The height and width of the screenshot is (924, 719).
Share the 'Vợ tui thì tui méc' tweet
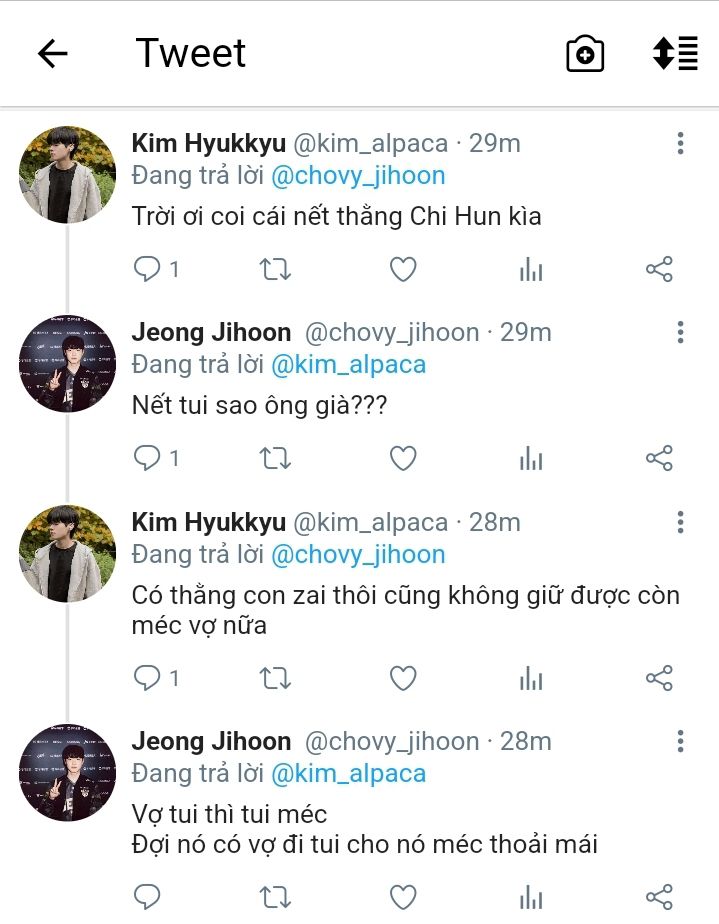pyautogui.click(x=659, y=897)
